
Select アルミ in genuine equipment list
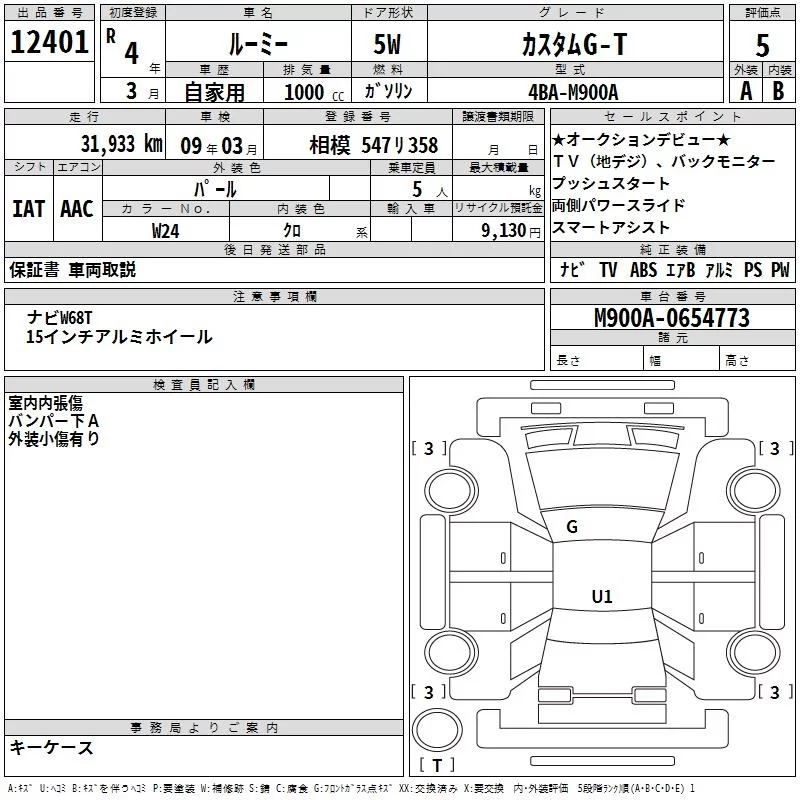point(719,269)
